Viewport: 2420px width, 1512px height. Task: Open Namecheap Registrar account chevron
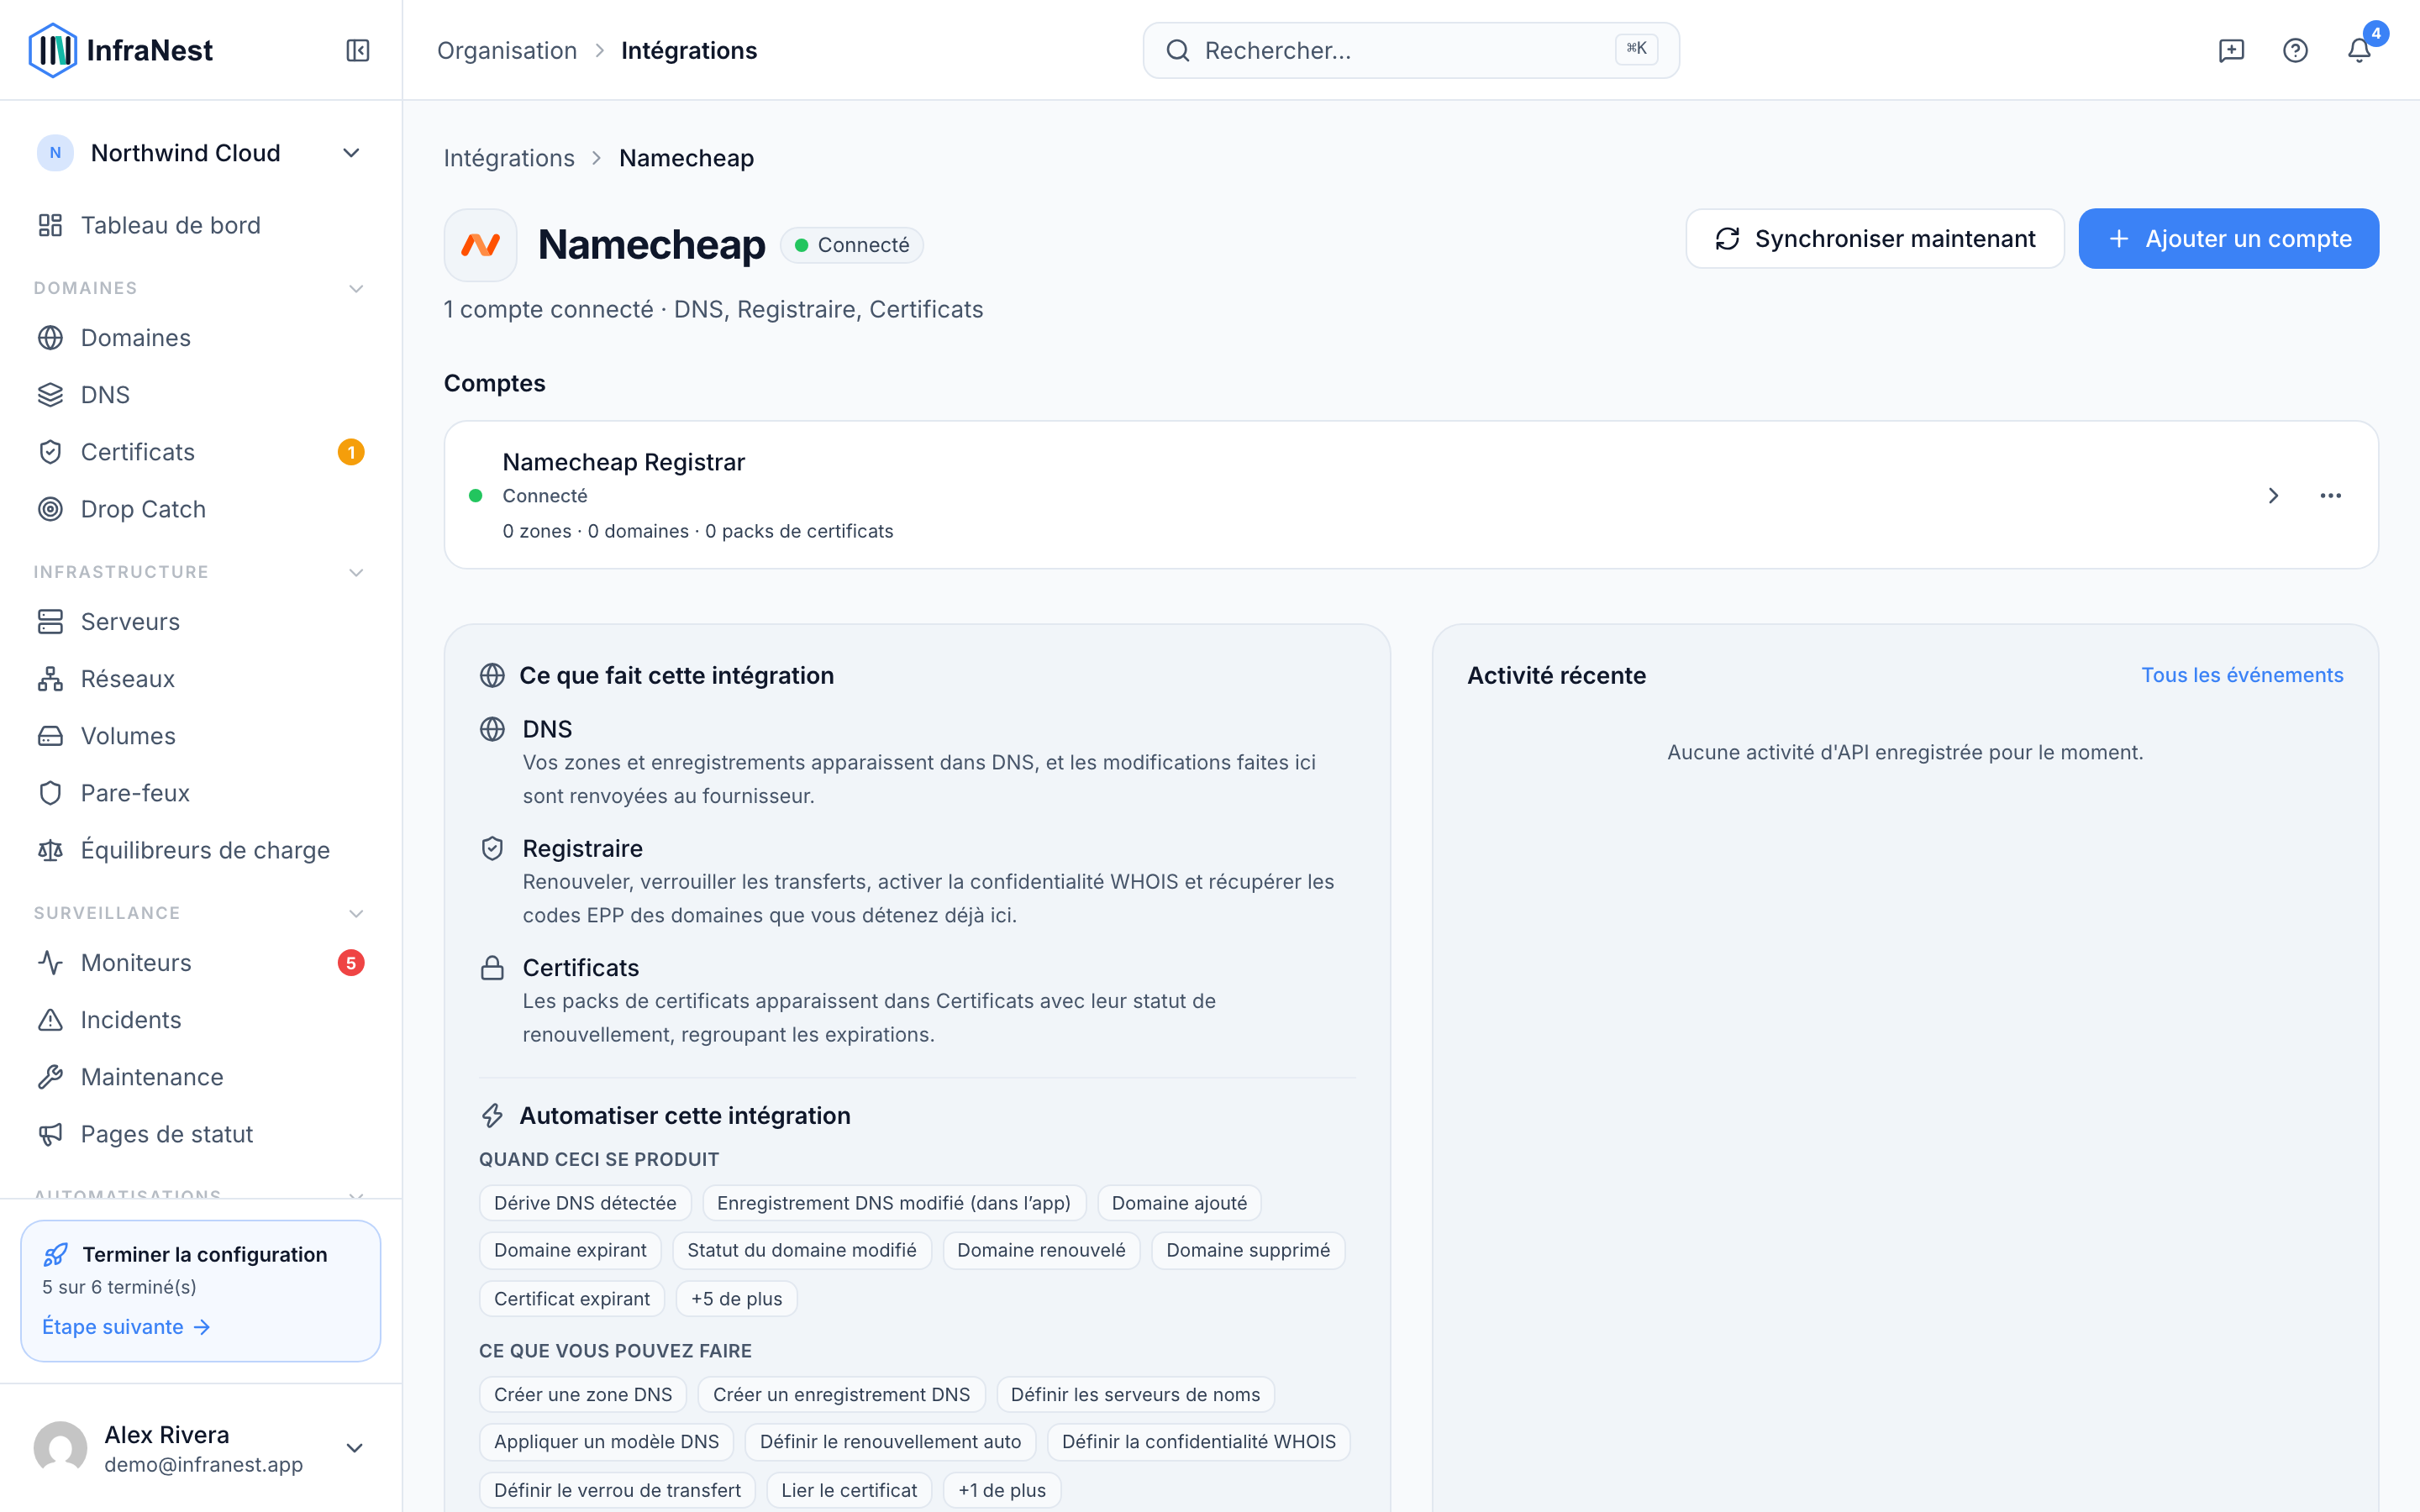click(x=2273, y=495)
